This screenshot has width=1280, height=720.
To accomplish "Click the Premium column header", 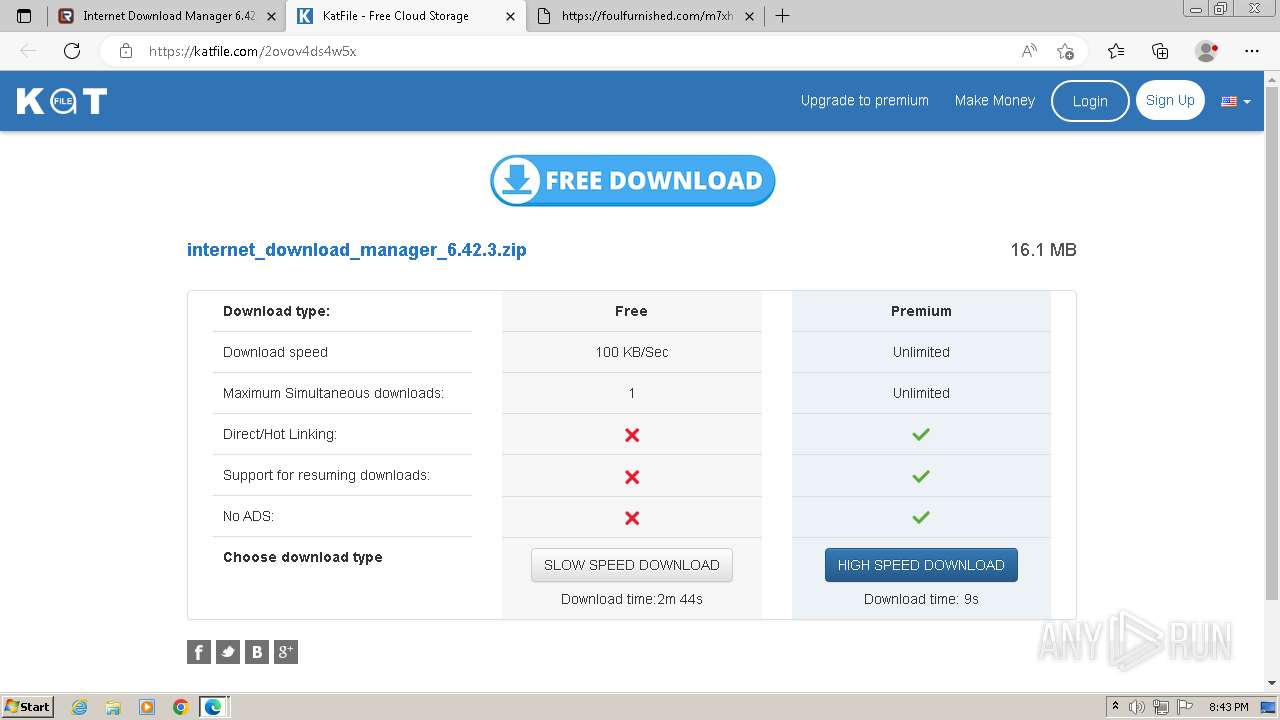I will tap(921, 311).
